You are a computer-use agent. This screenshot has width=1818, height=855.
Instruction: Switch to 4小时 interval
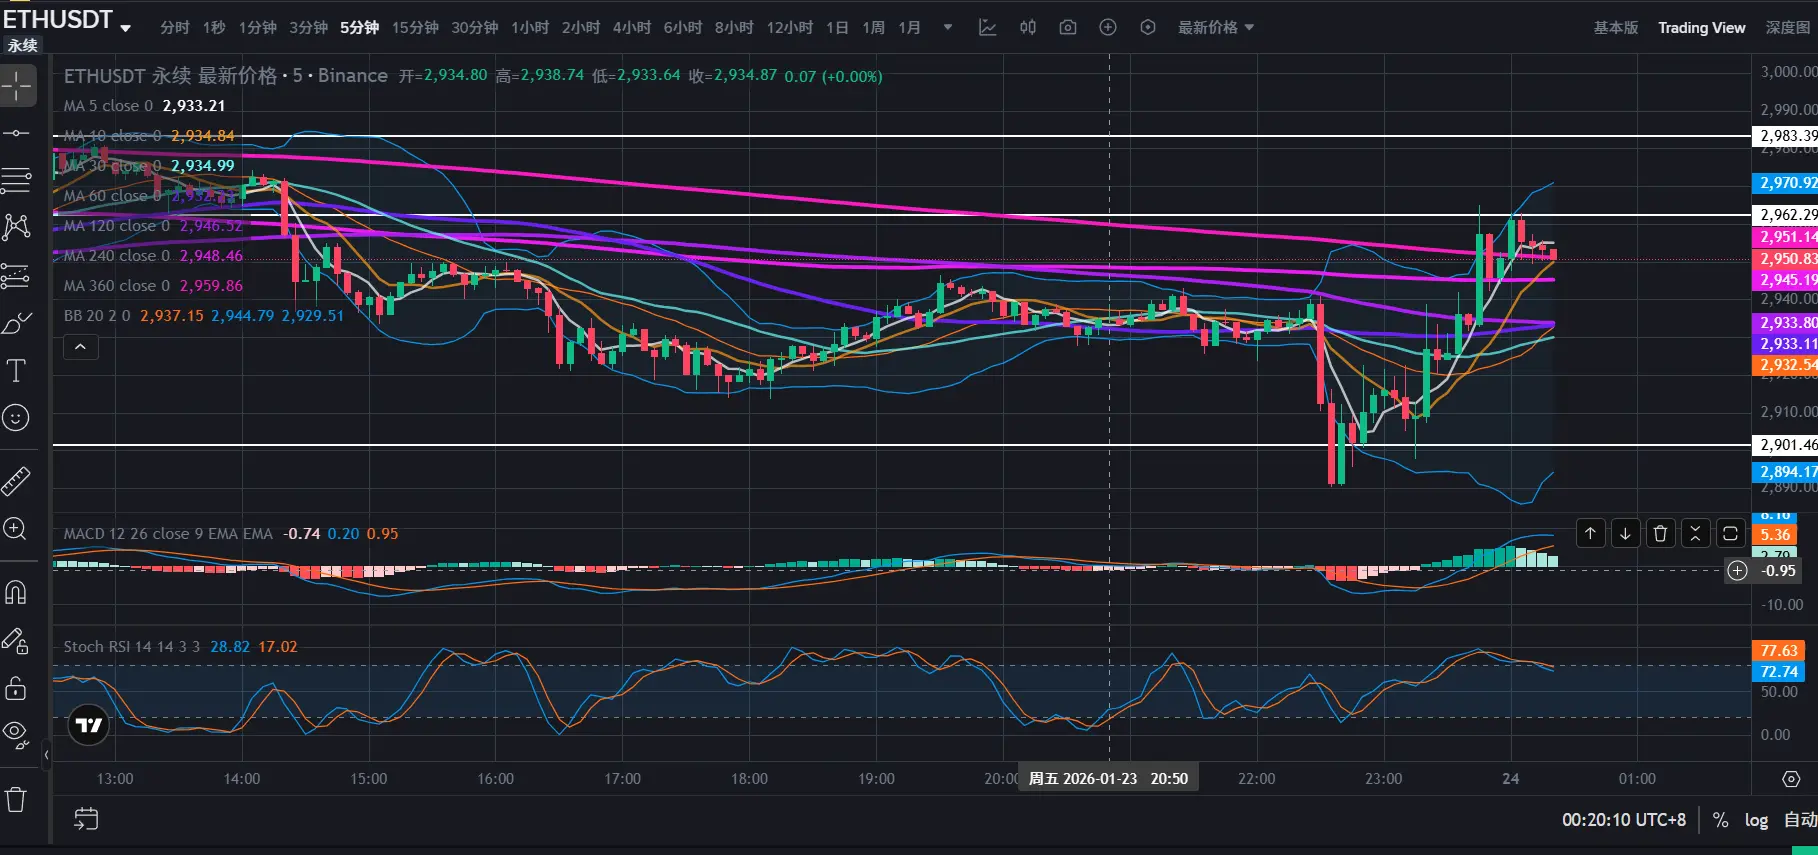point(632,27)
